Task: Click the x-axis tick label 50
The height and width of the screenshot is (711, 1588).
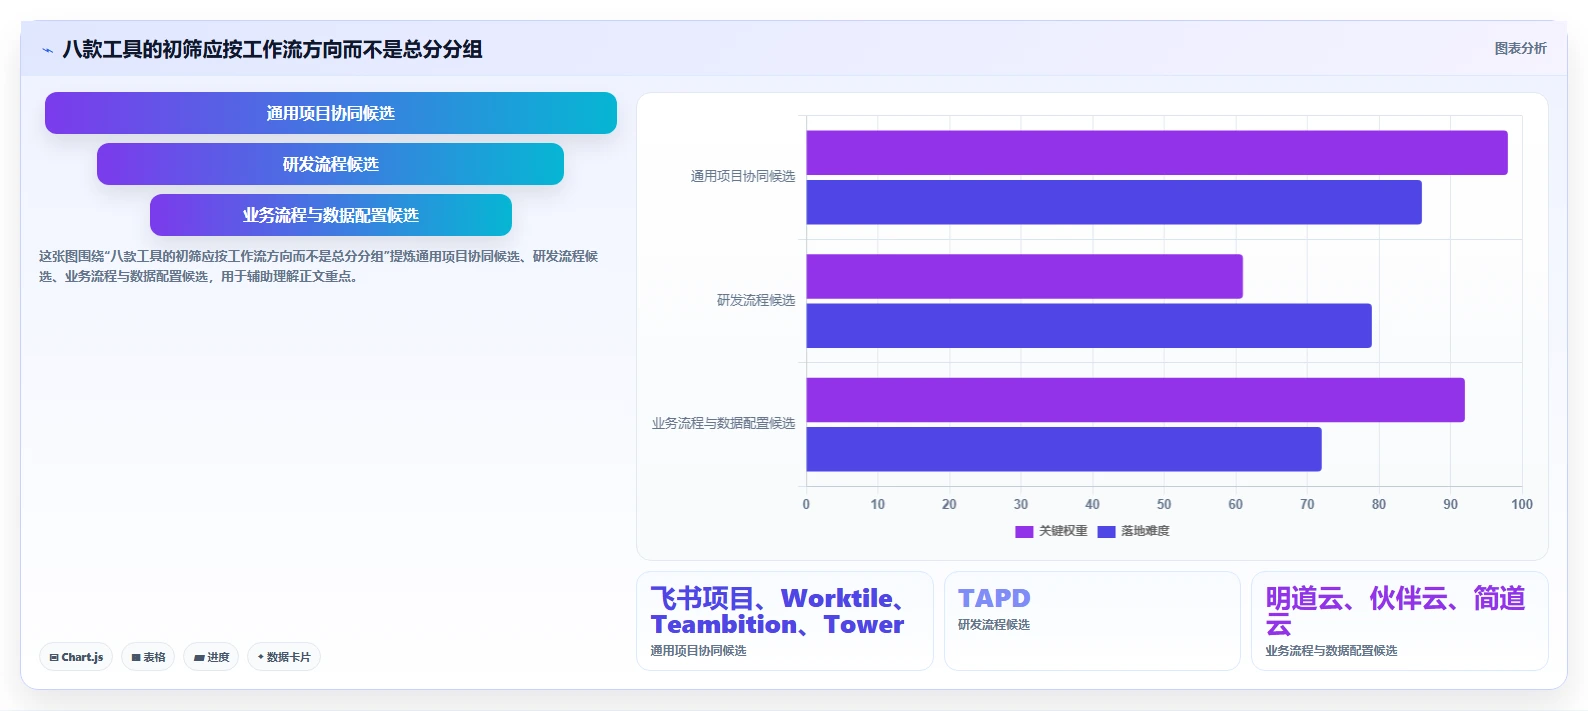Action: pyautogui.click(x=1164, y=504)
